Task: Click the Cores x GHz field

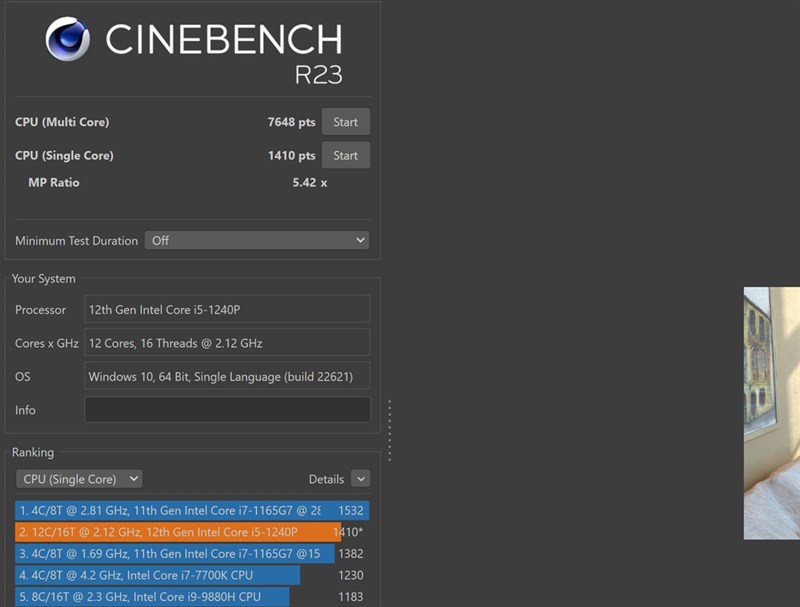Action: (227, 343)
